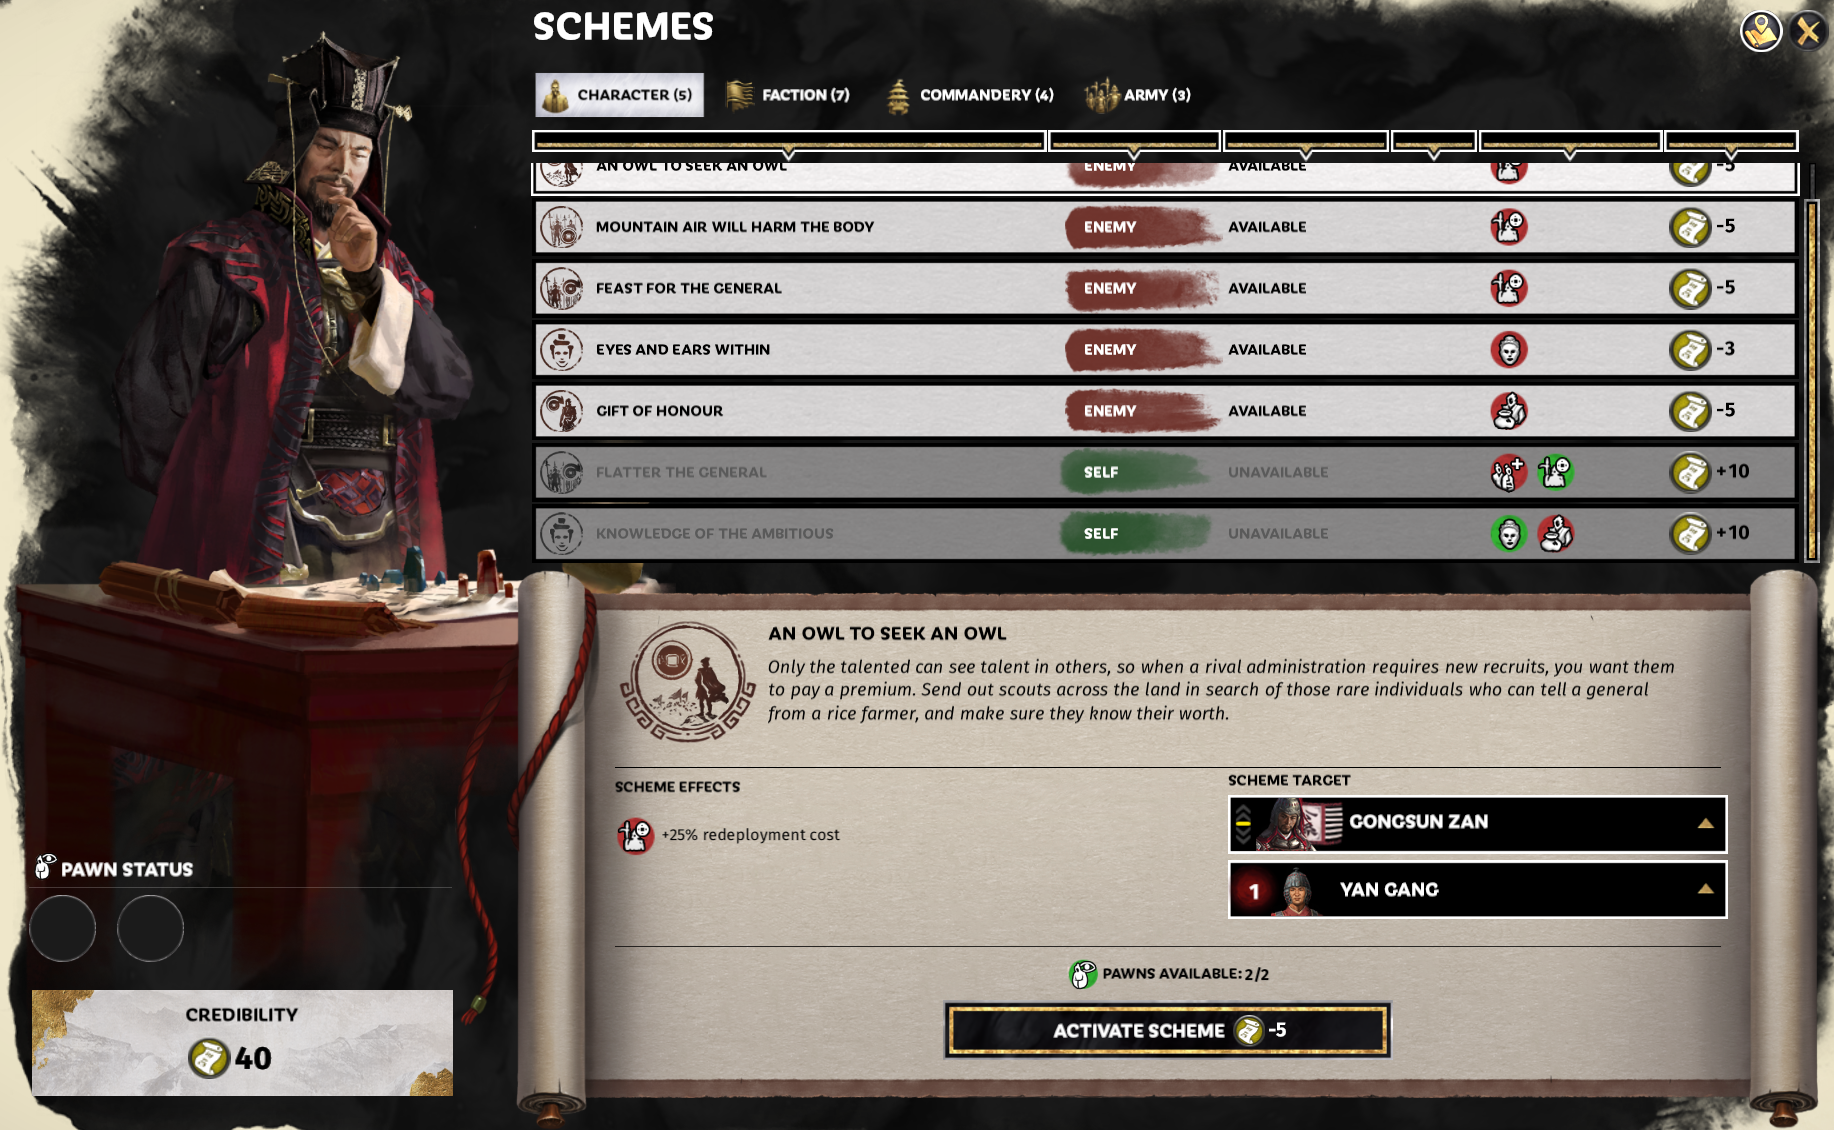The height and width of the screenshot is (1130, 1834).
Task: Open the Army (3) tab
Action: (1139, 95)
